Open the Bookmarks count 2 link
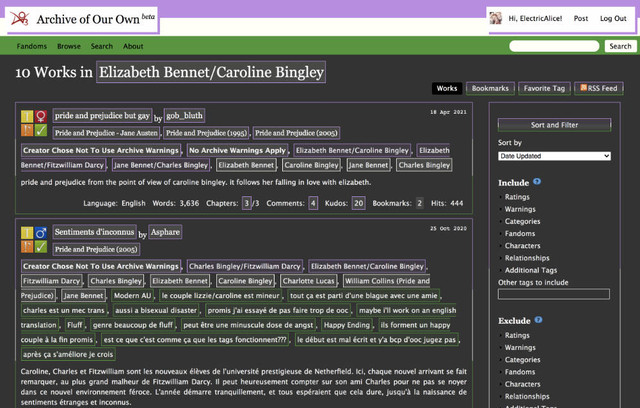 pos(419,203)
